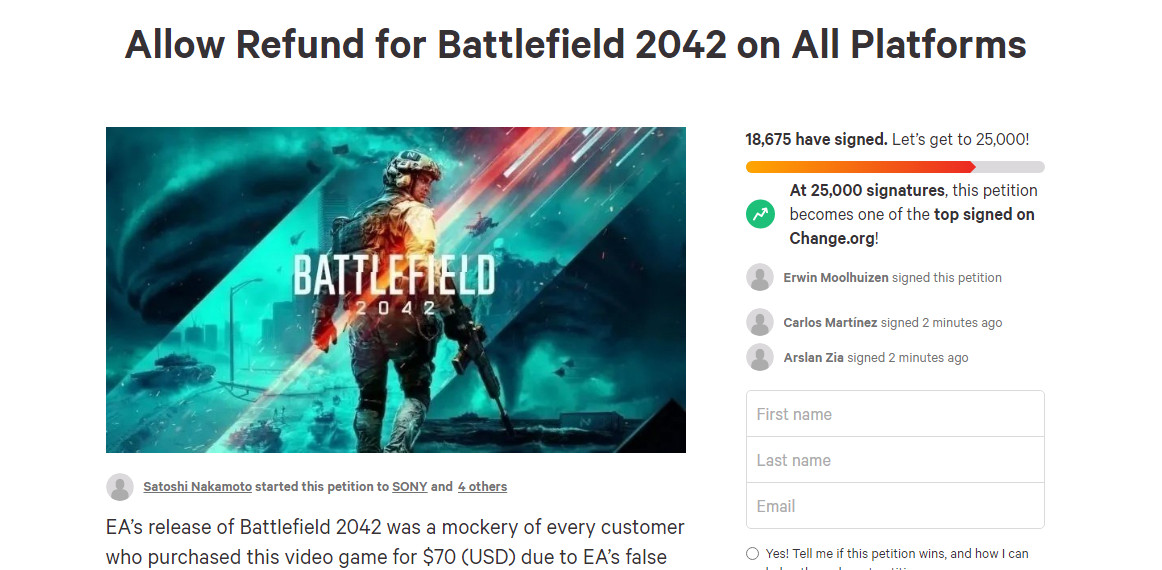Click the Erwin Moolhuizen signer name
This screenshot has height=570, width=1162.
coord(836,278)
